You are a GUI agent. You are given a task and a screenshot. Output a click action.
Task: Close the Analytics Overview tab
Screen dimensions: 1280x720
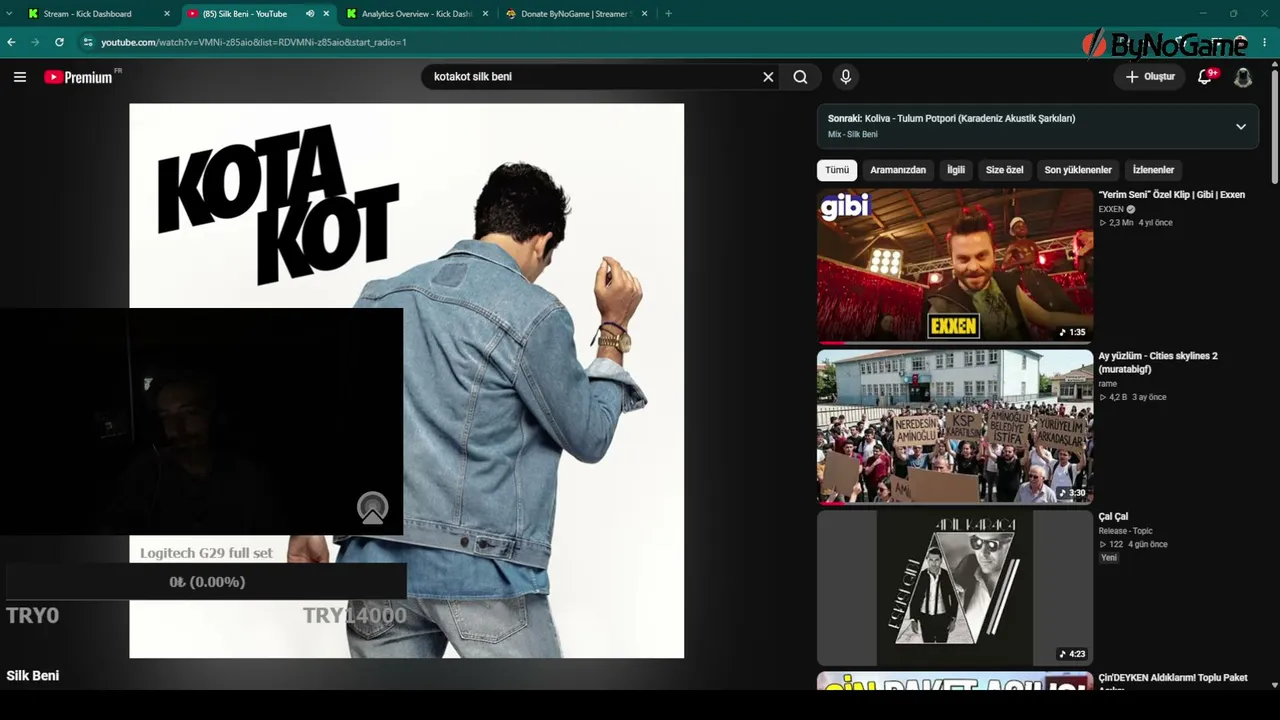click(x=486, y=14)
